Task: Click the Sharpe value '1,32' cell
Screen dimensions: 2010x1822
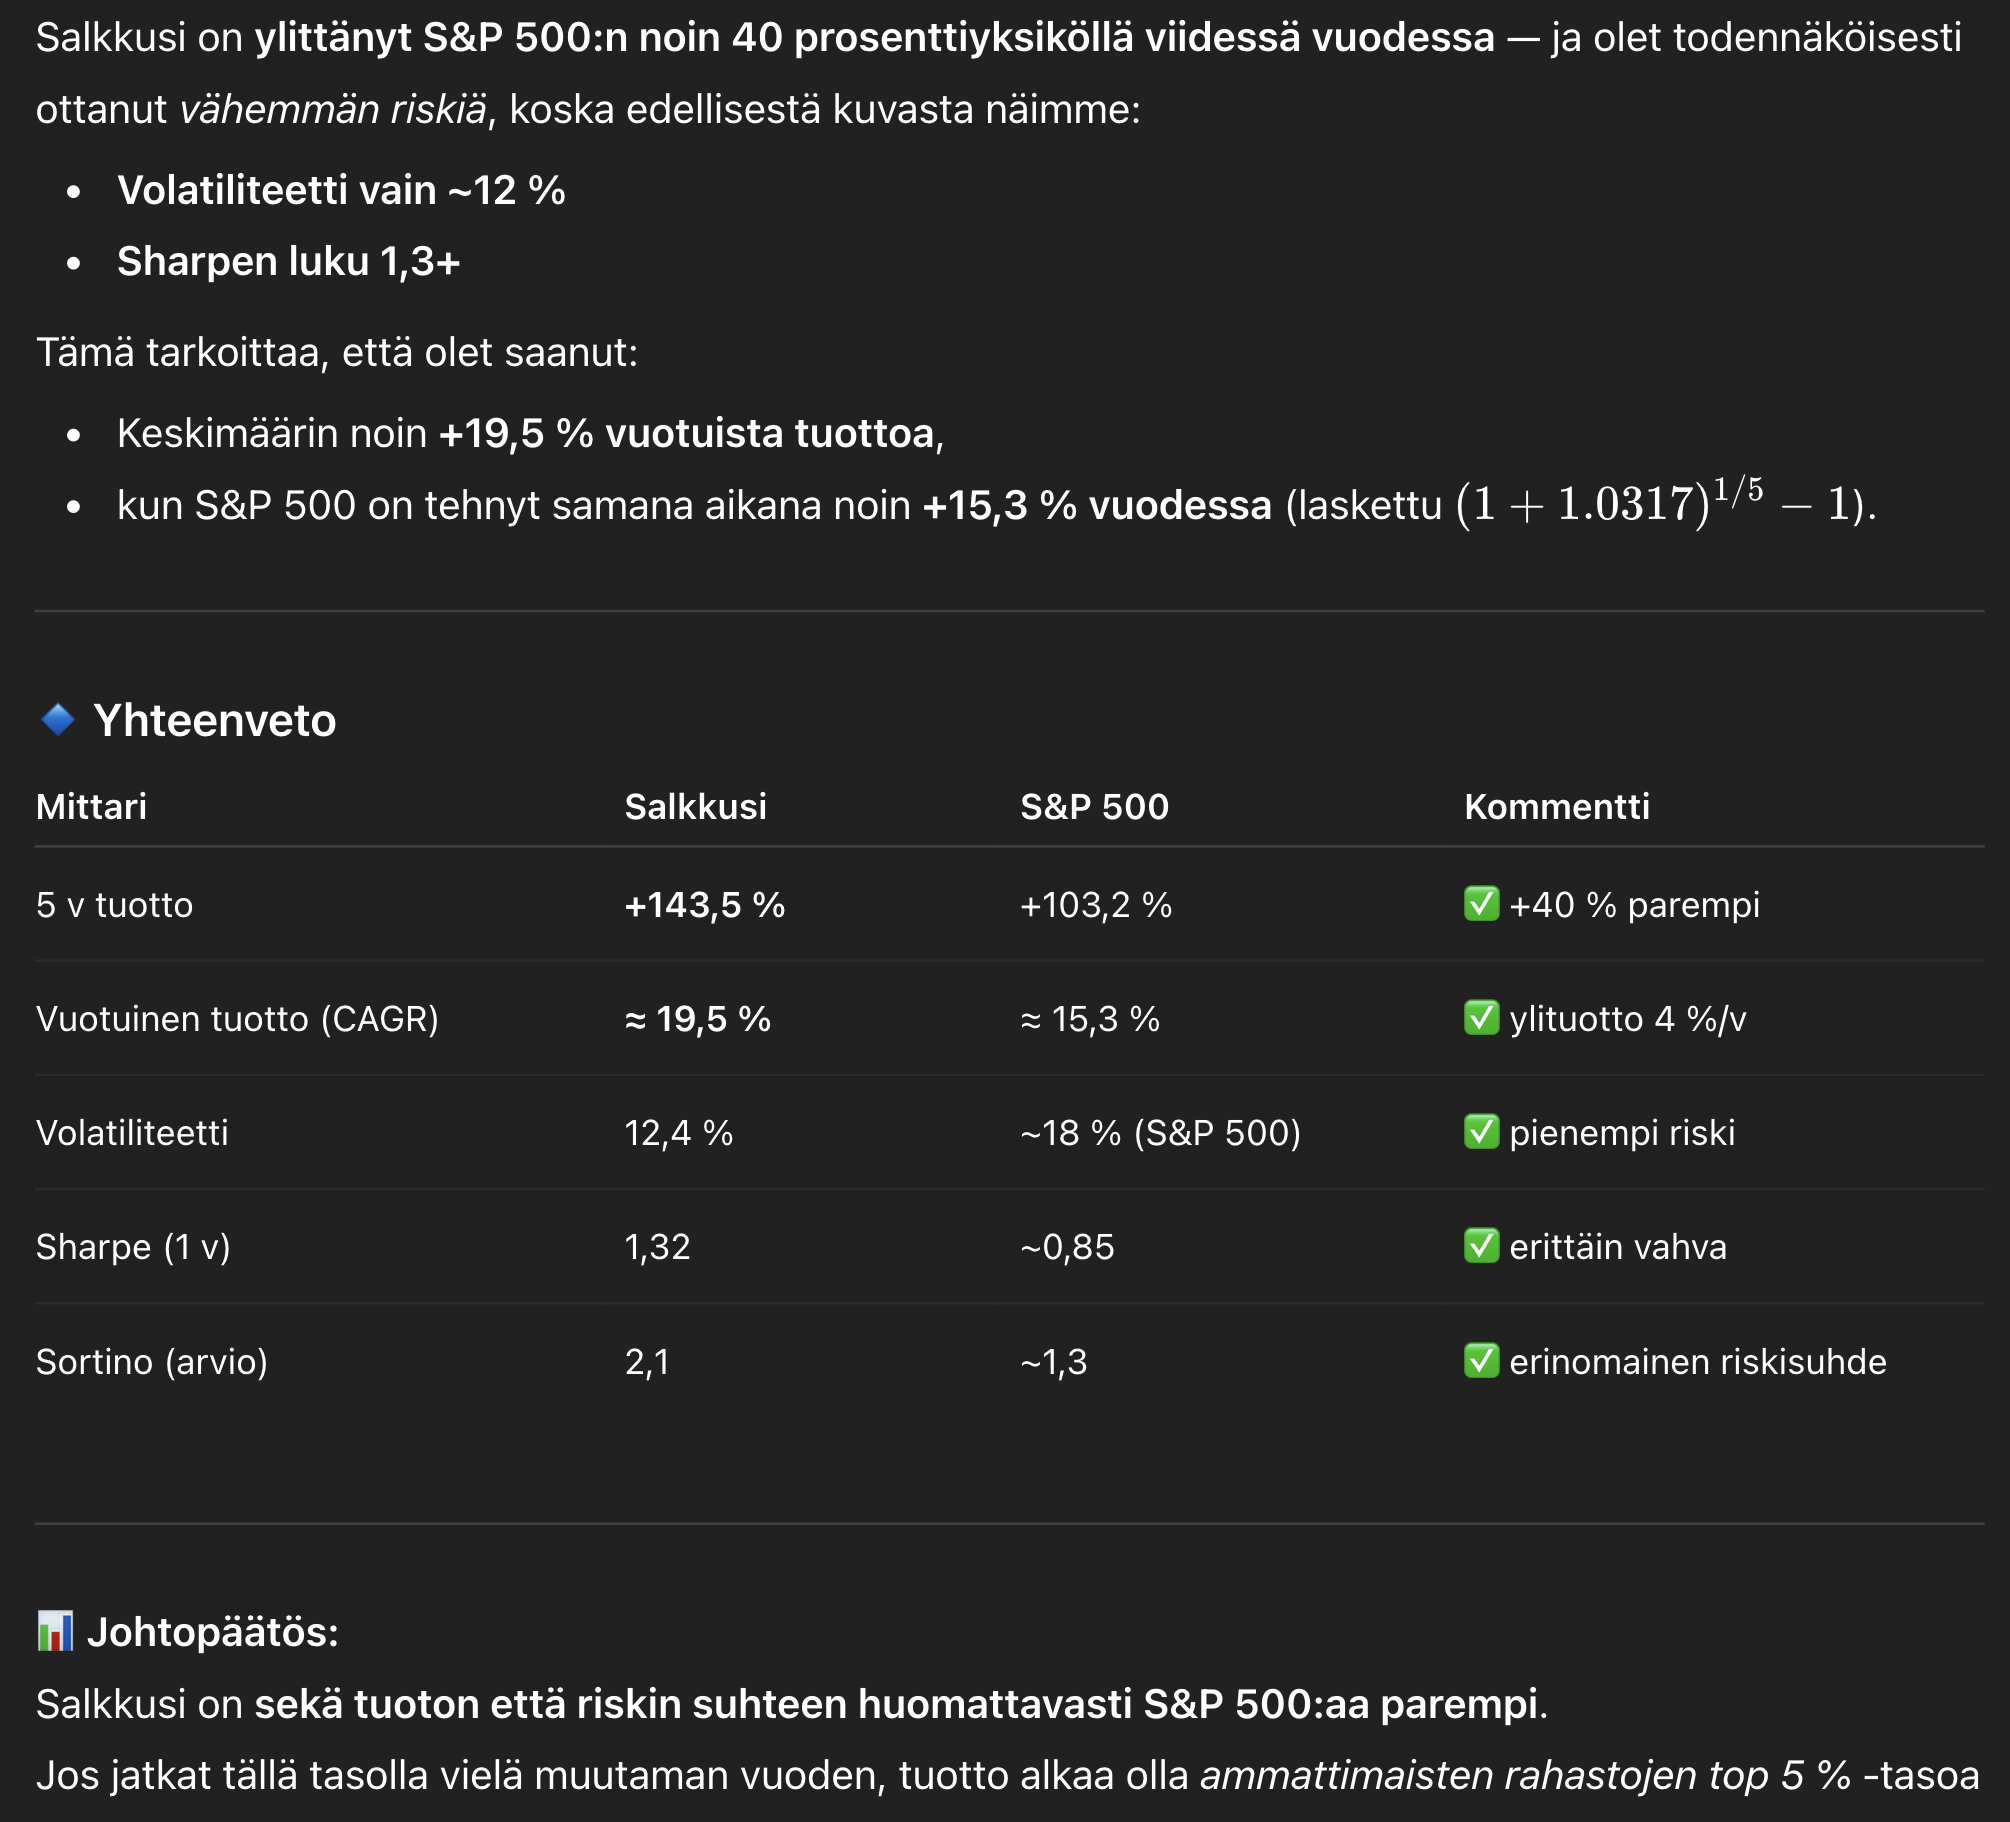Action: coord(657,1247)
